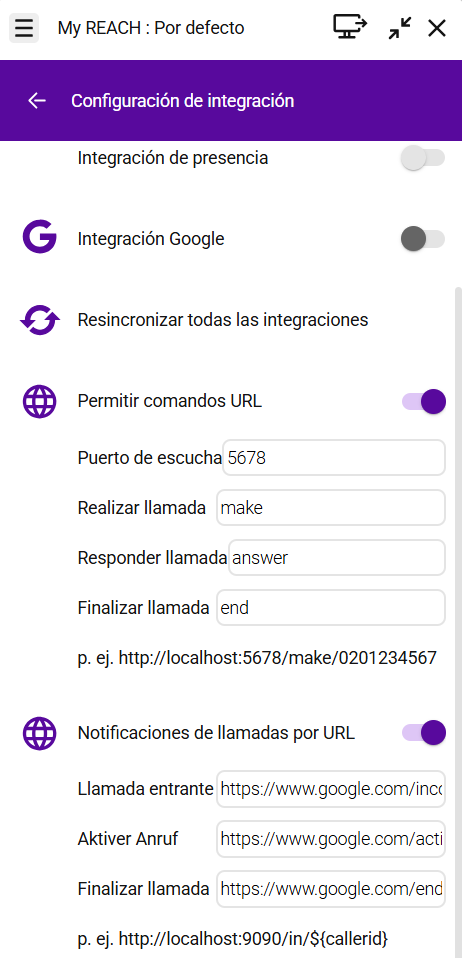Click the Finalizar llamada field containing end
This screenshot has height=958, width=462.
[x=331, y=607]
